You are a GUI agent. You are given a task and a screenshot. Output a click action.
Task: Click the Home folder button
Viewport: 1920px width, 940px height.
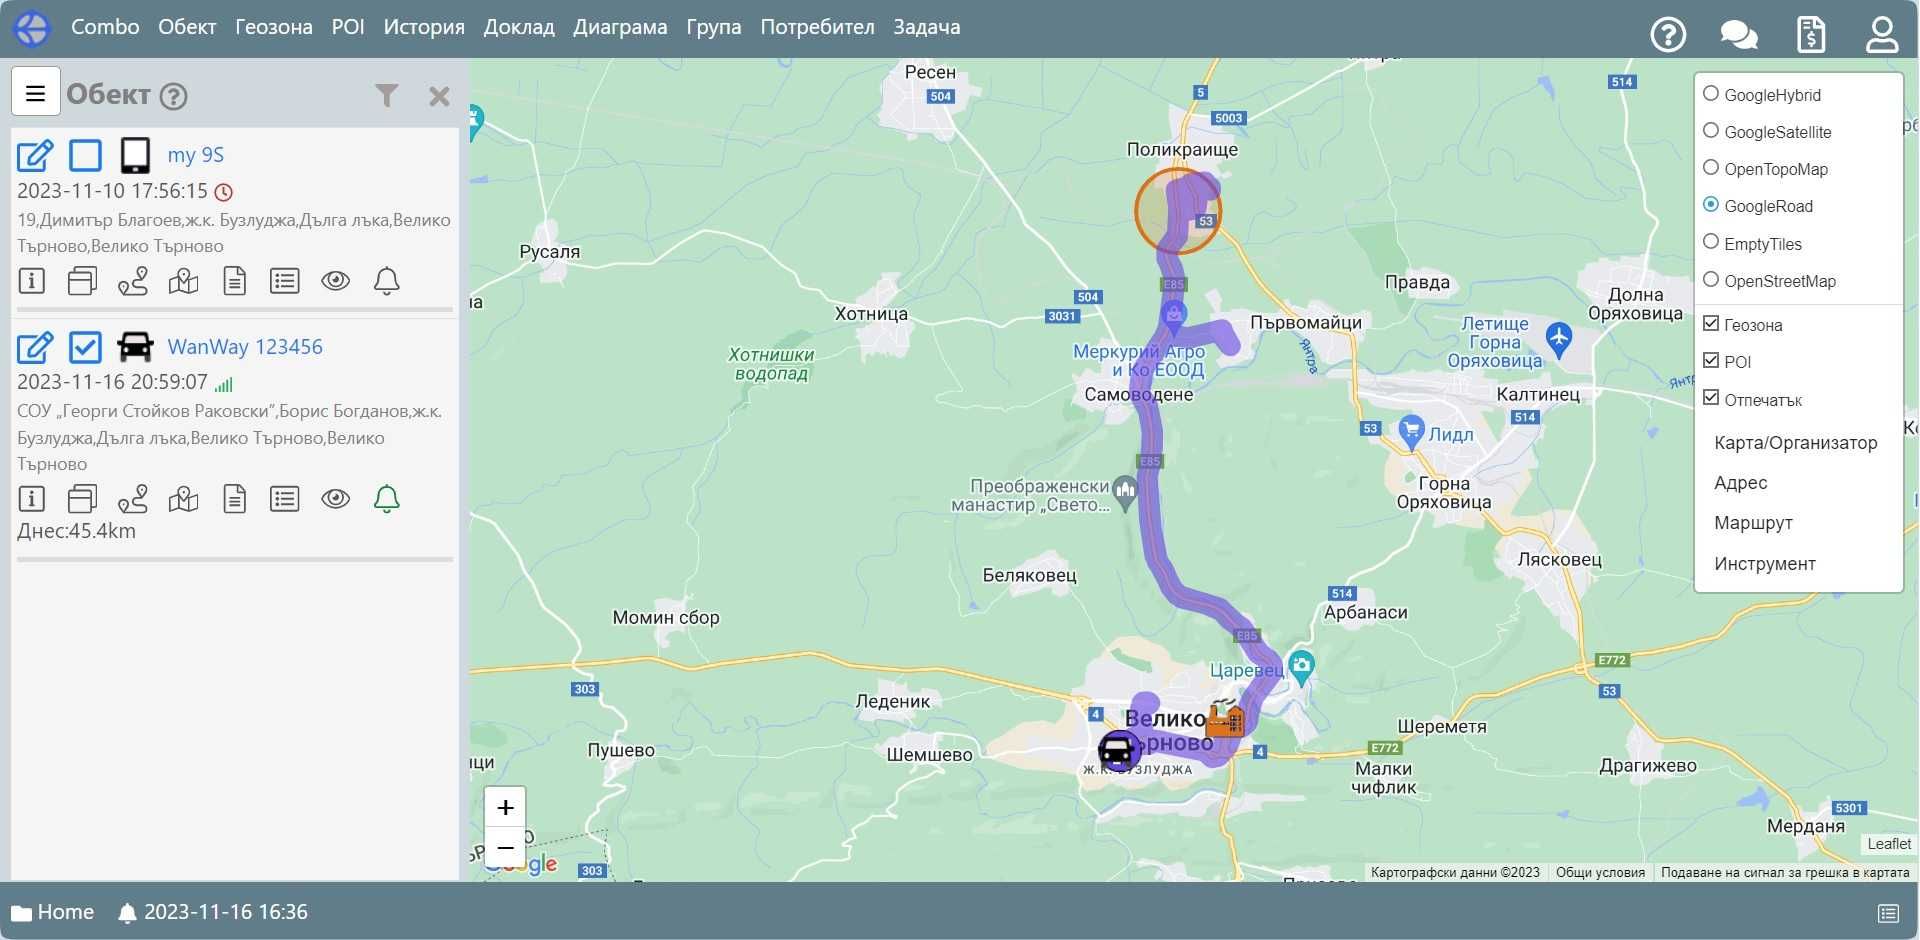(52, 912)
